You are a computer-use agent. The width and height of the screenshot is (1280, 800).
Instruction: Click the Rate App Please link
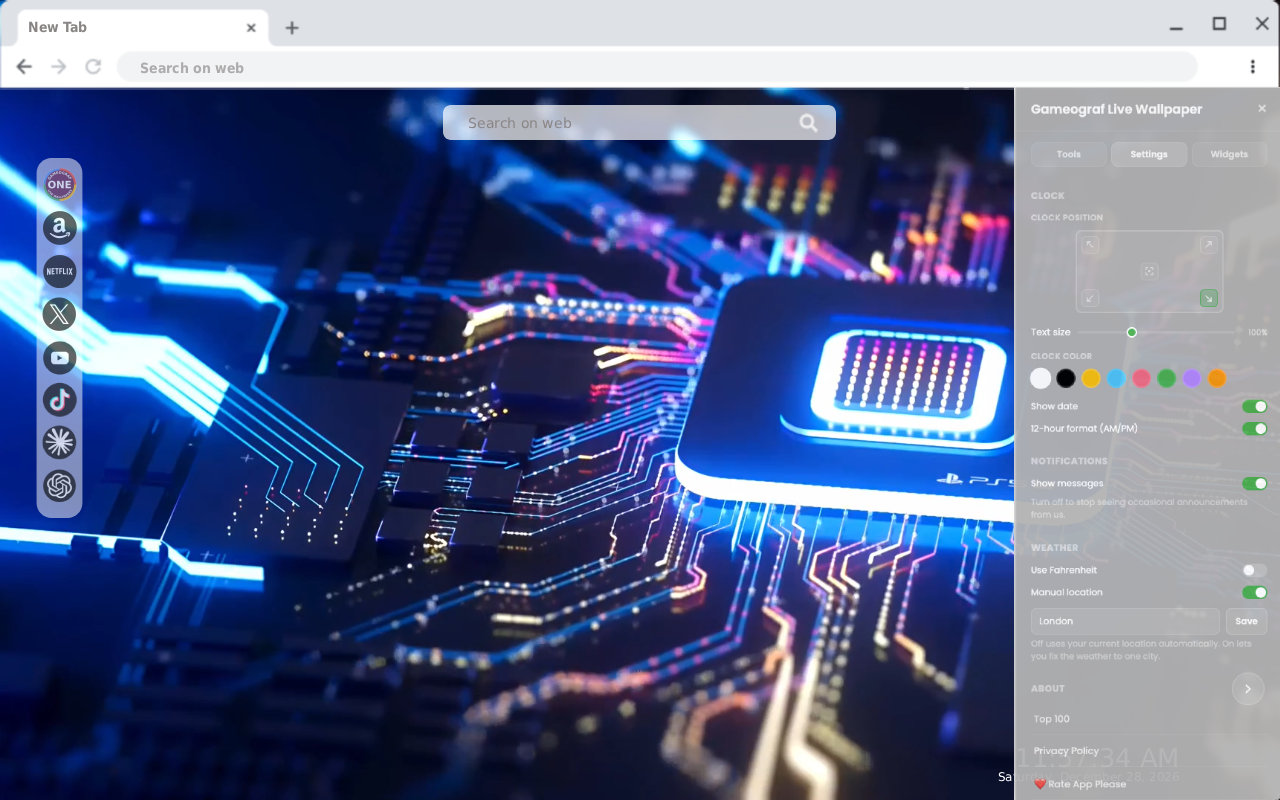coord(1080,784)
